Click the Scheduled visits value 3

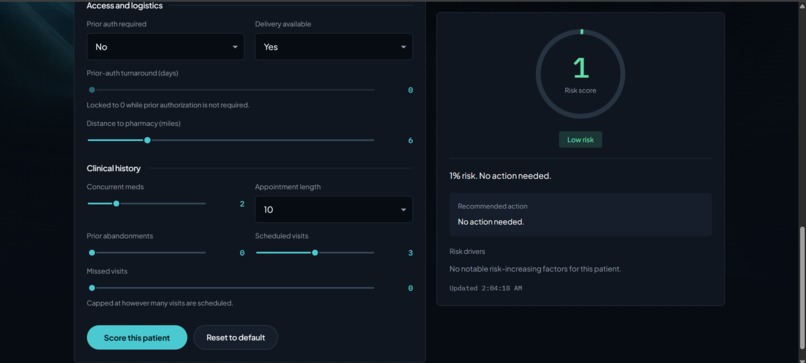410,253
